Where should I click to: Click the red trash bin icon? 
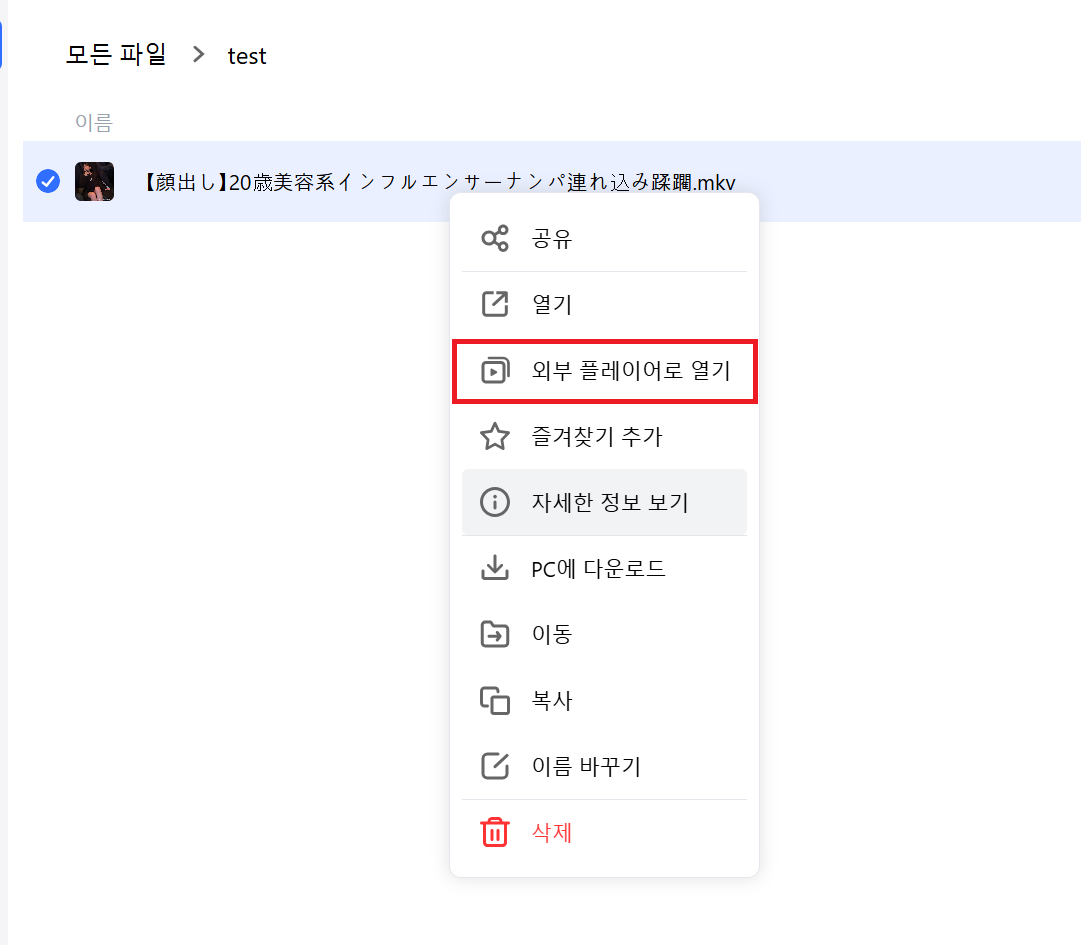(x=494, y=832)
